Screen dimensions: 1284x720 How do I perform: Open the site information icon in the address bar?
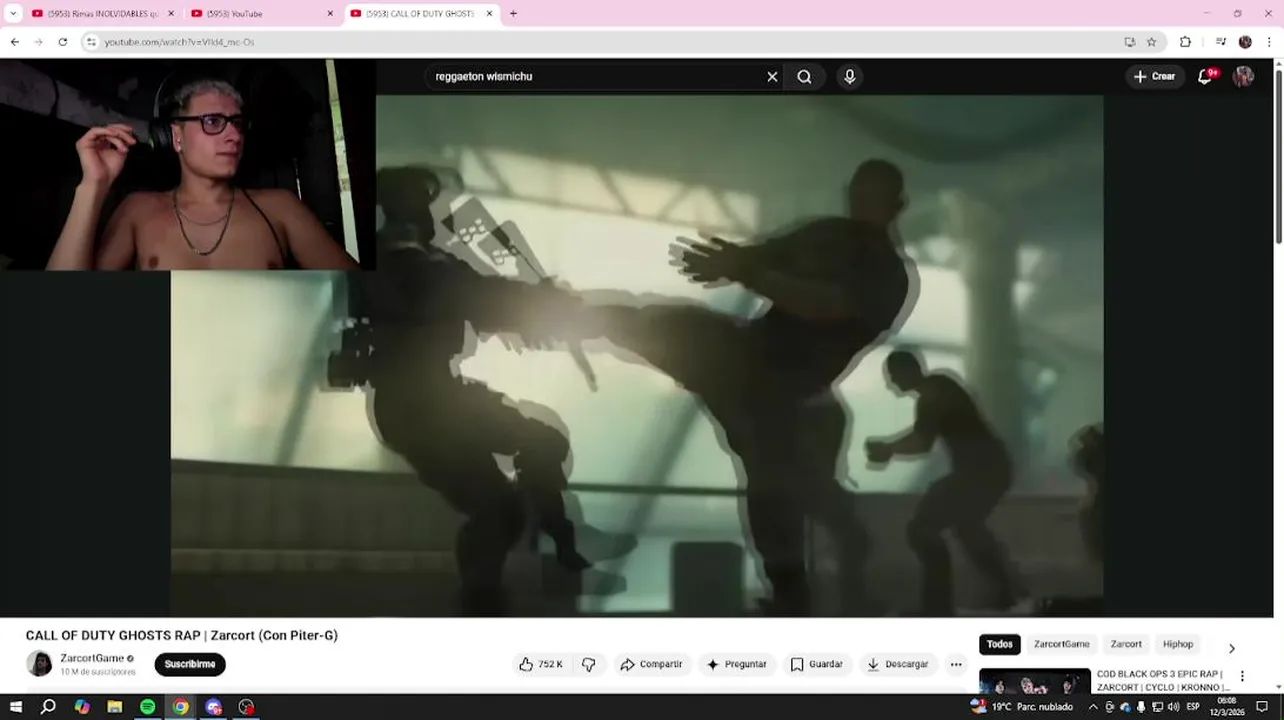pos(91,42)
